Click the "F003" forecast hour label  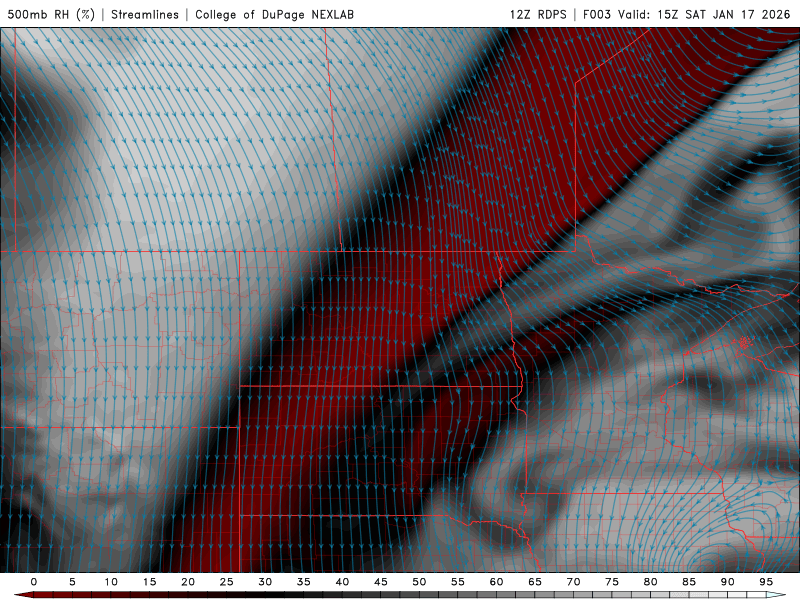[596, 14]
